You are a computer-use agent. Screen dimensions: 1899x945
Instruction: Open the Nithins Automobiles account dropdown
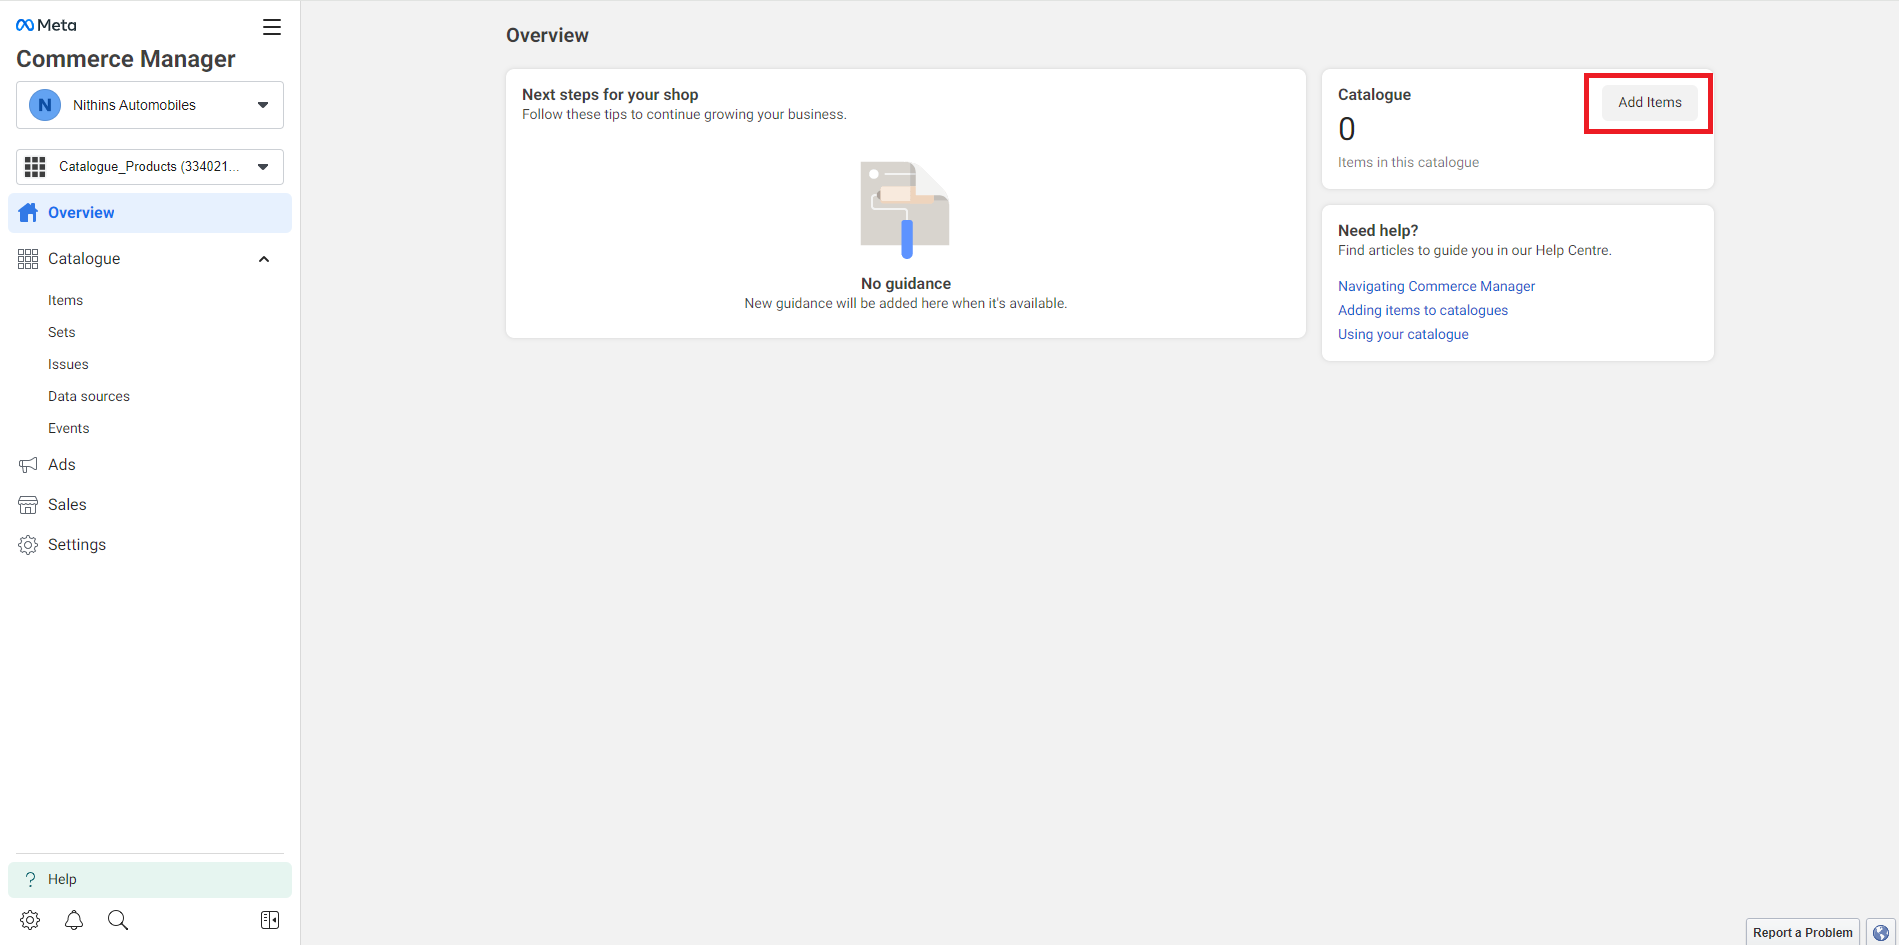pyautogui.click(x=150, y=105)
